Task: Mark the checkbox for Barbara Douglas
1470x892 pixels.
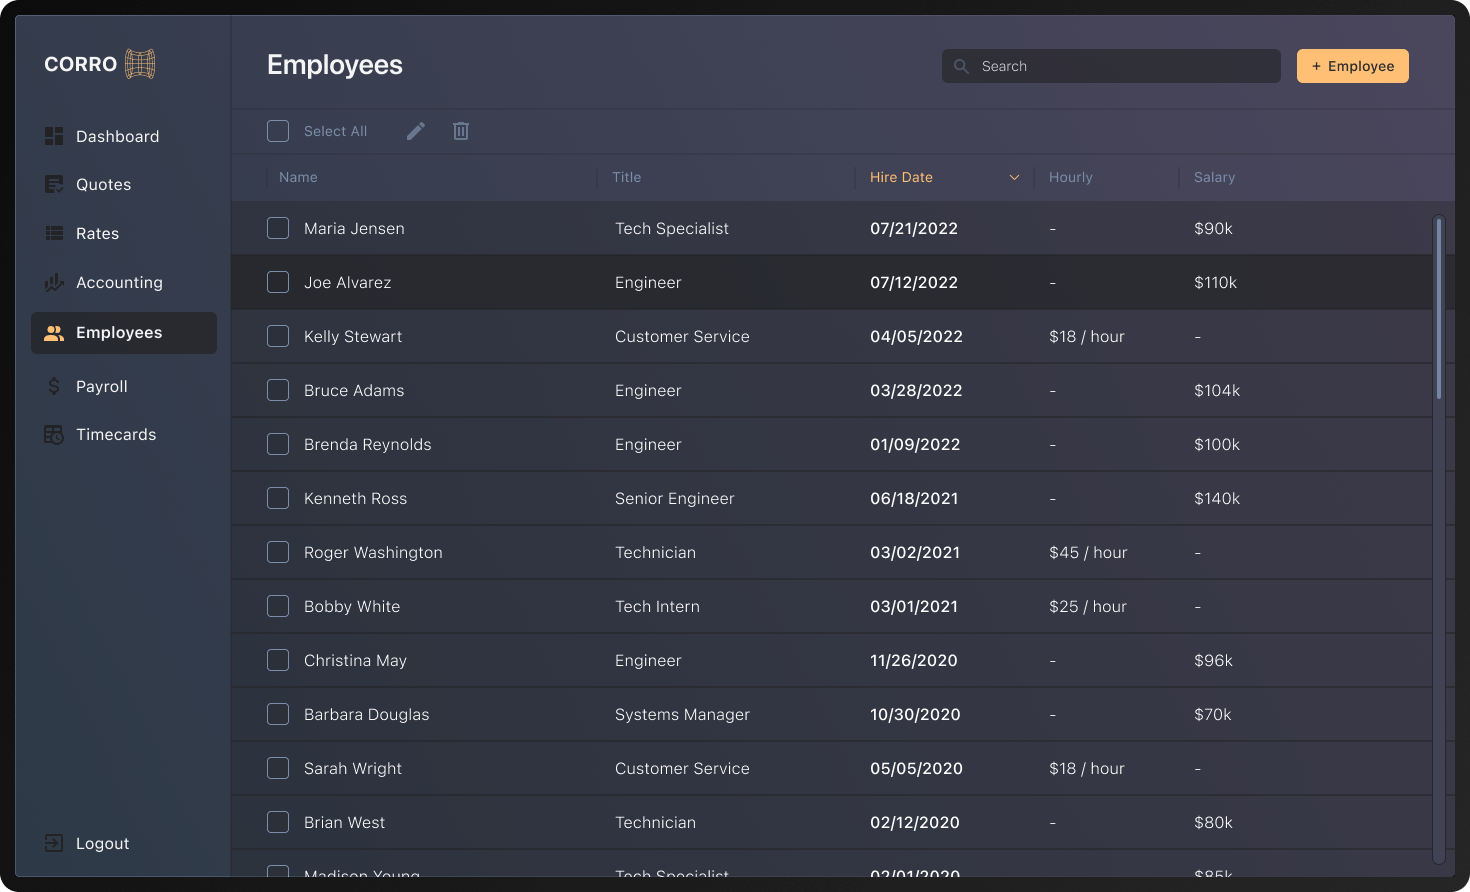Action: [x=278, y=714]
